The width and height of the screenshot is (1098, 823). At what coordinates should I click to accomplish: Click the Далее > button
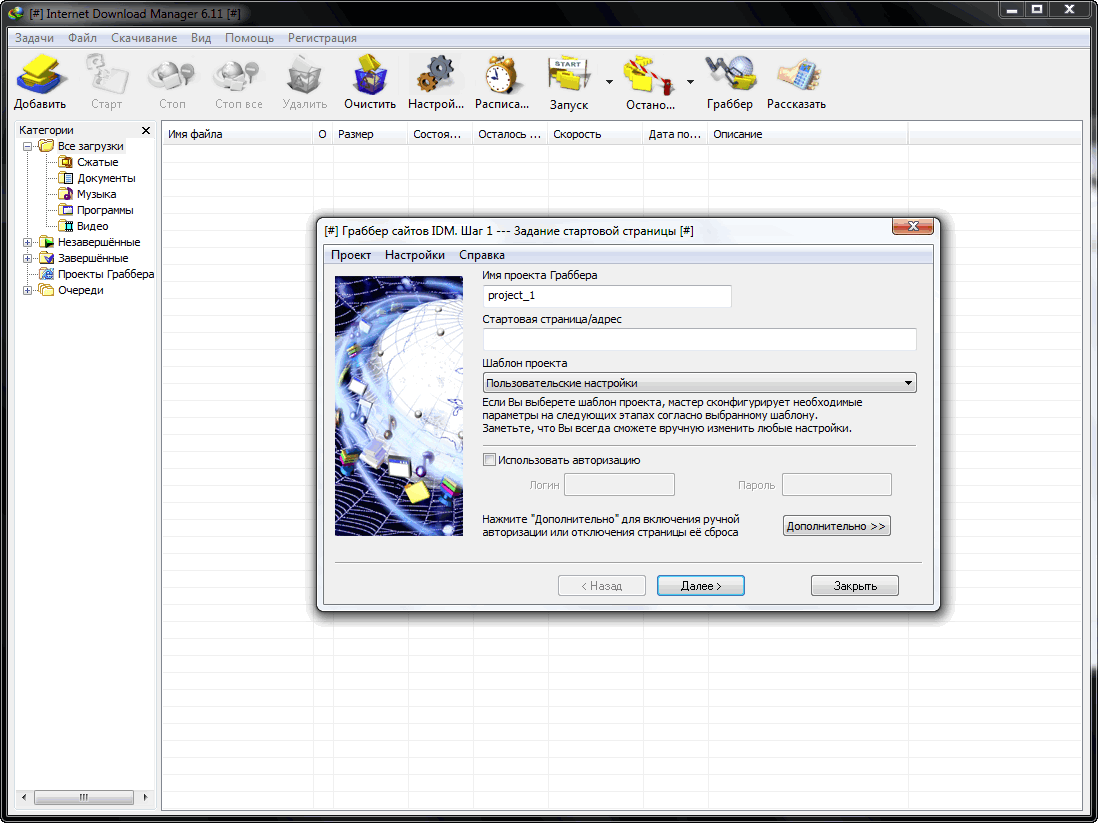pyautogui.click(x=701, y=586)
